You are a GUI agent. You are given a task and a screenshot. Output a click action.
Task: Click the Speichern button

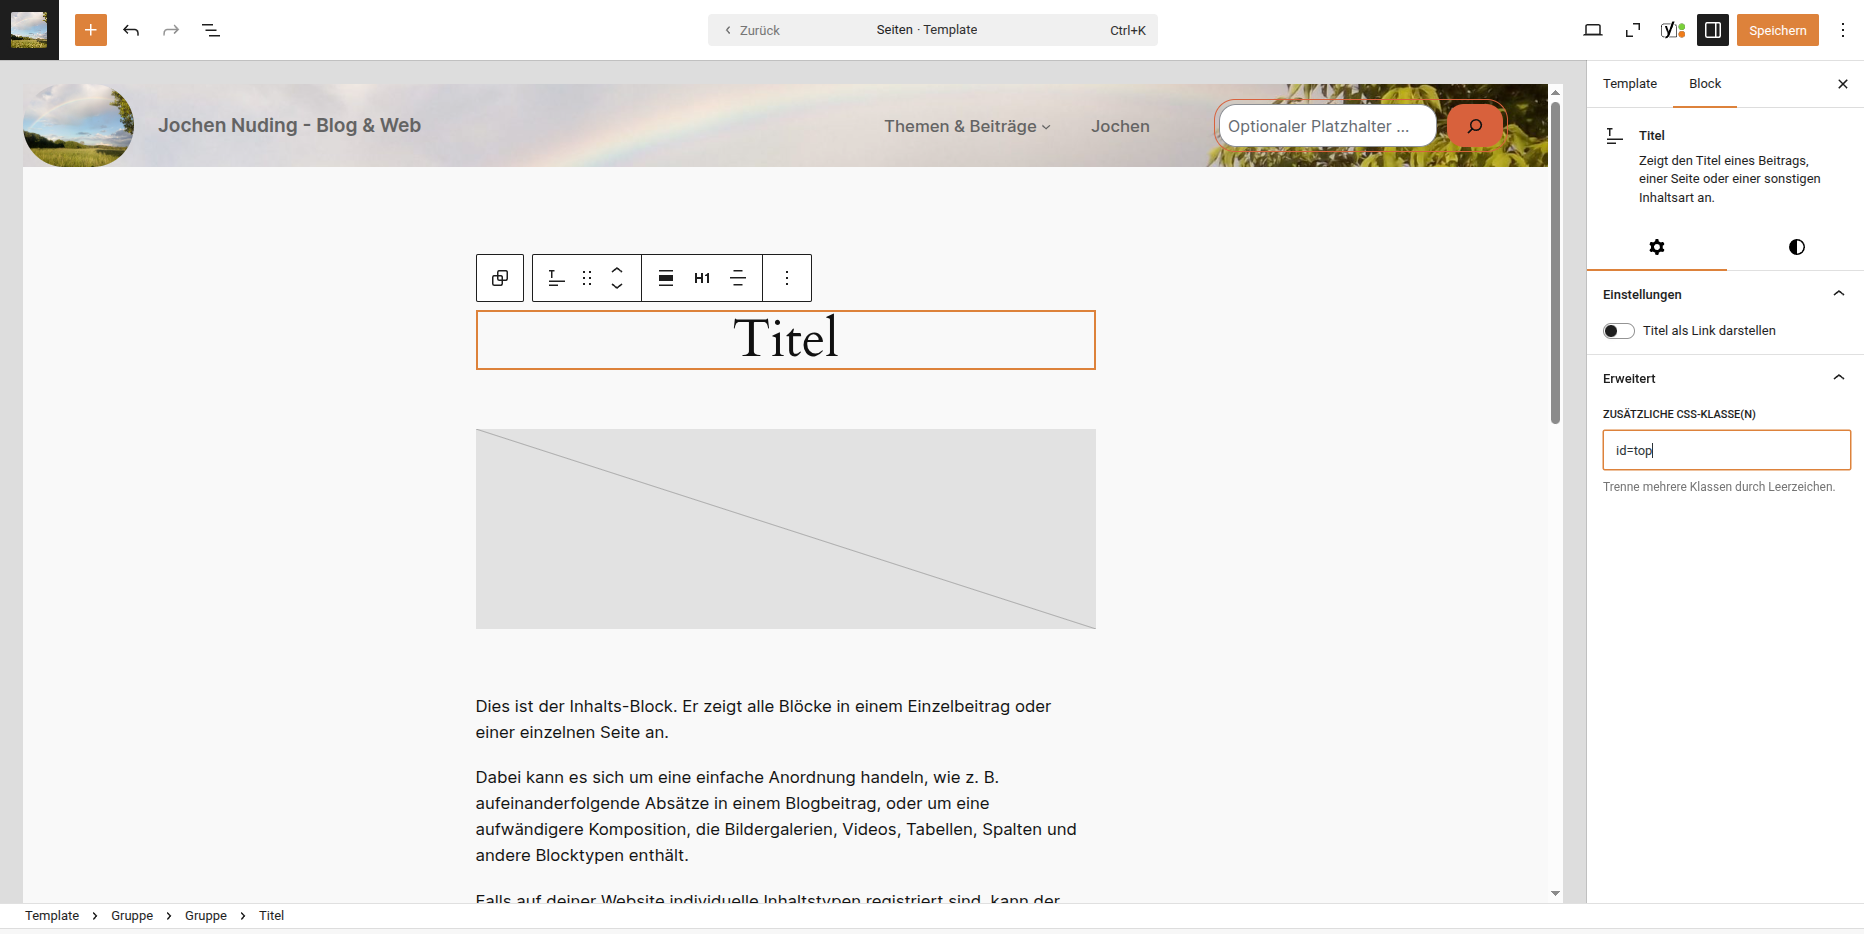(1777, 30)
